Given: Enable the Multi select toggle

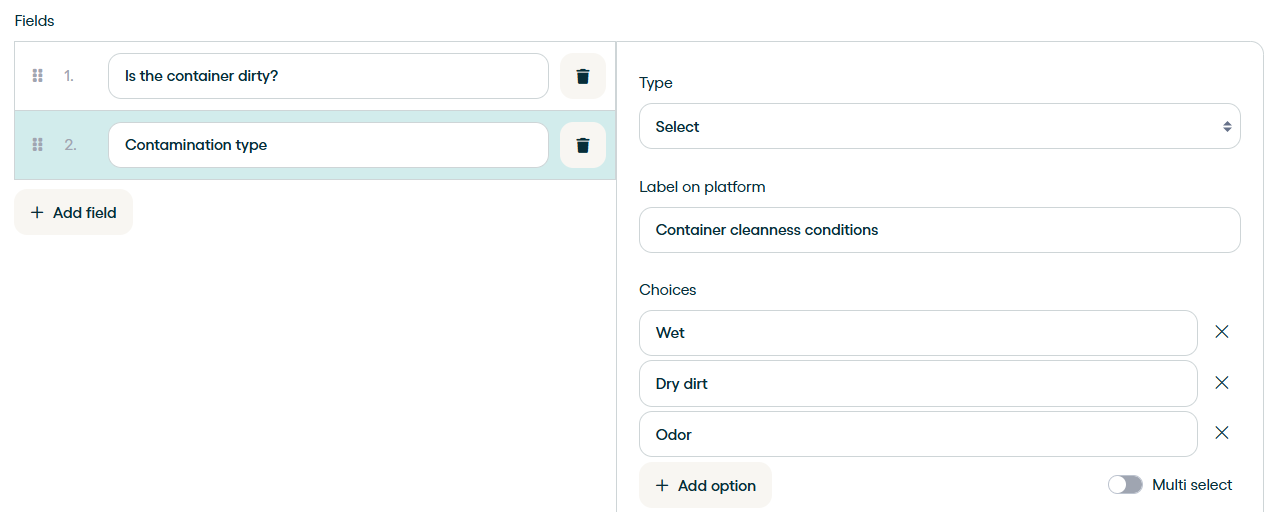Looking at the screenshot, I should tap(1125, 485).
